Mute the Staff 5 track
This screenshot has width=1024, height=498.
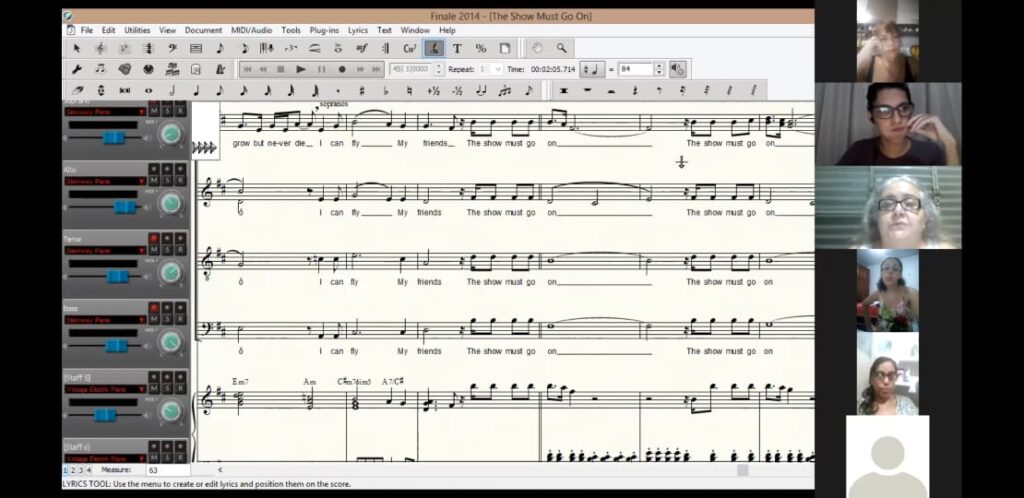click(154, 388)
